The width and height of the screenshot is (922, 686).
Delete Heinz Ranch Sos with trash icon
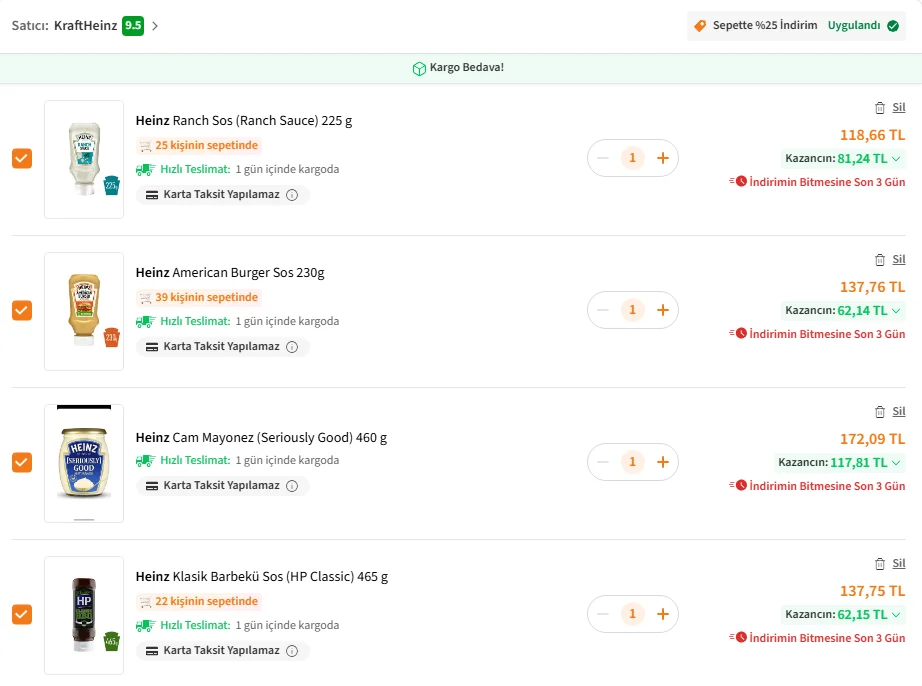(880, 108)
